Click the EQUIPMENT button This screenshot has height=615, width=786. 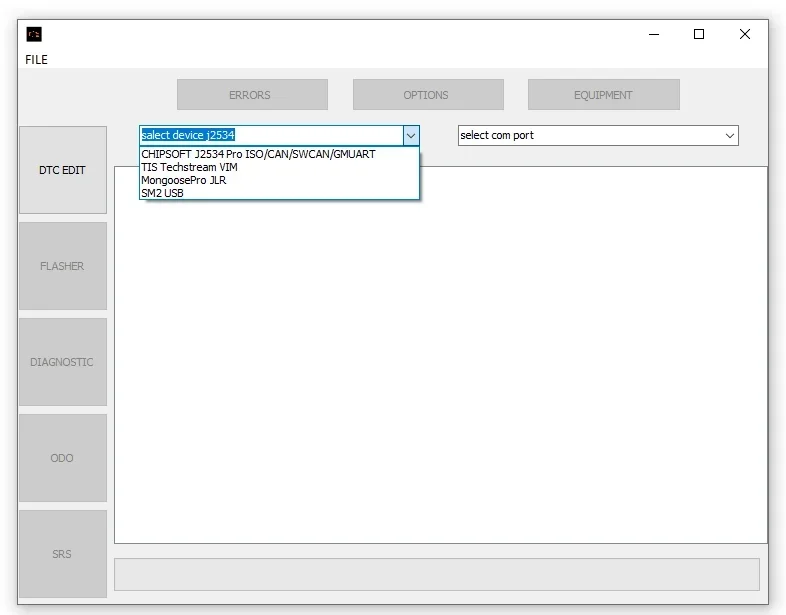[604, 94]
